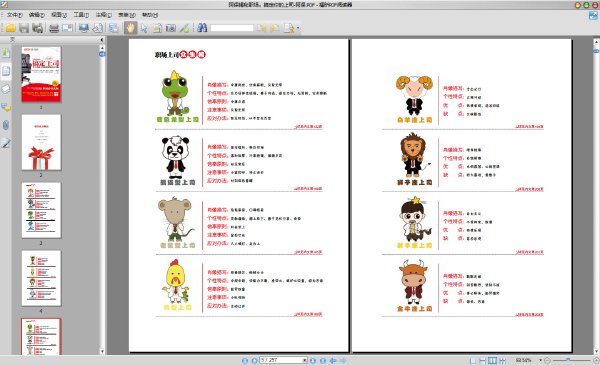Click the next view forward arrow
Viewport: 600px width, 365px height.
tap(343, 360)
